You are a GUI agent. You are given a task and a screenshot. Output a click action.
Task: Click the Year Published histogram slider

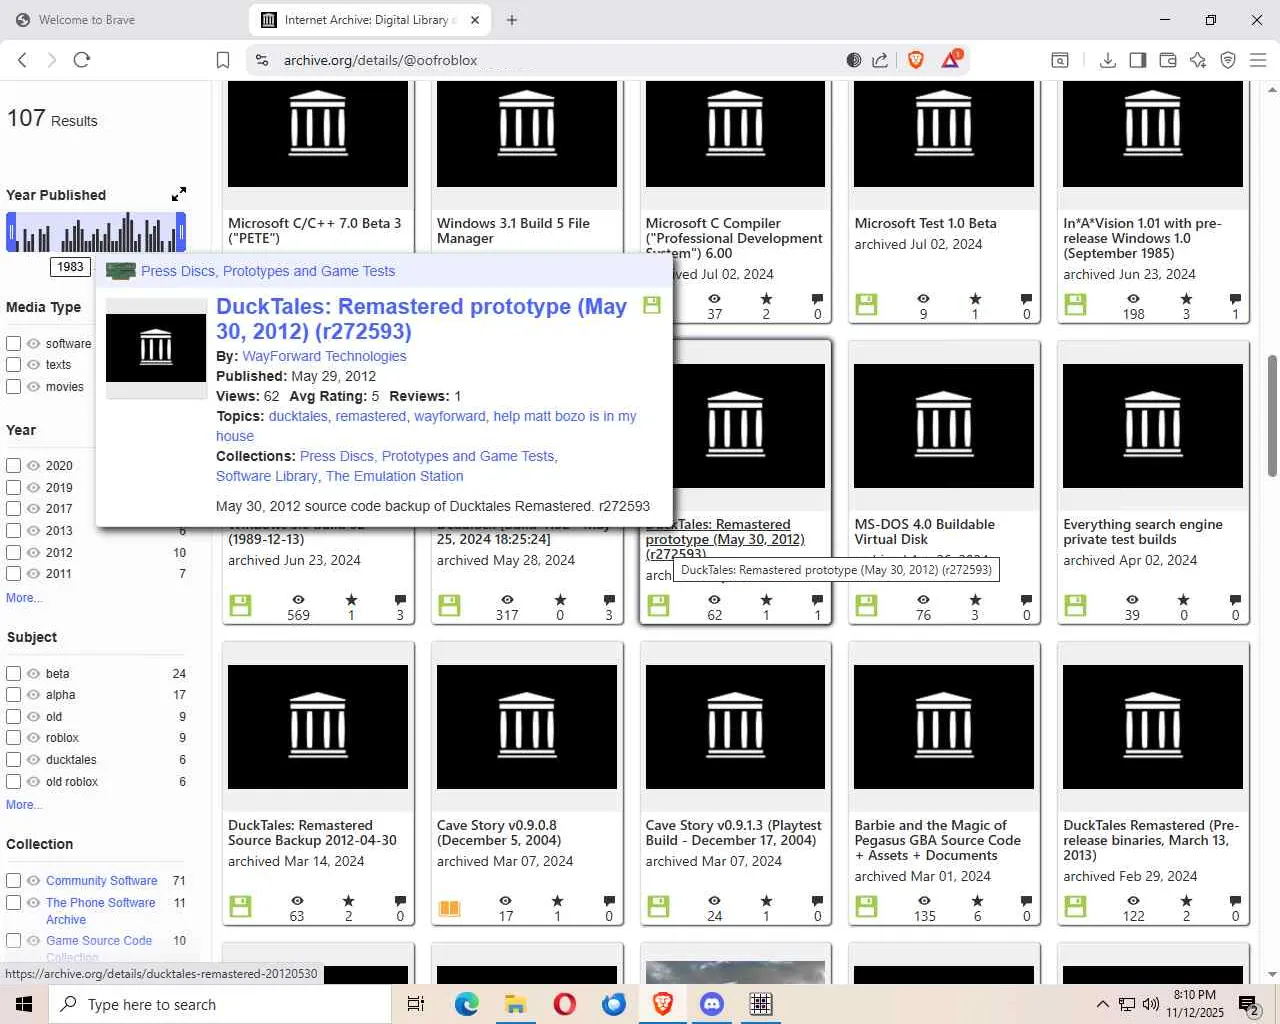[x=96, y=233]
